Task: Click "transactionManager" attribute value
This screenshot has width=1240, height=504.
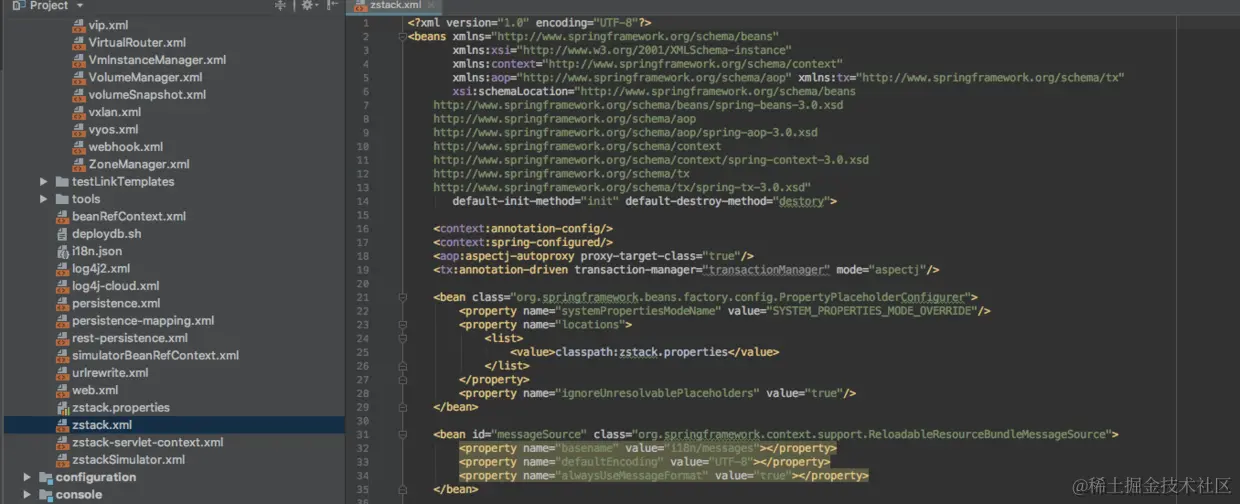Action: point(767,270)
